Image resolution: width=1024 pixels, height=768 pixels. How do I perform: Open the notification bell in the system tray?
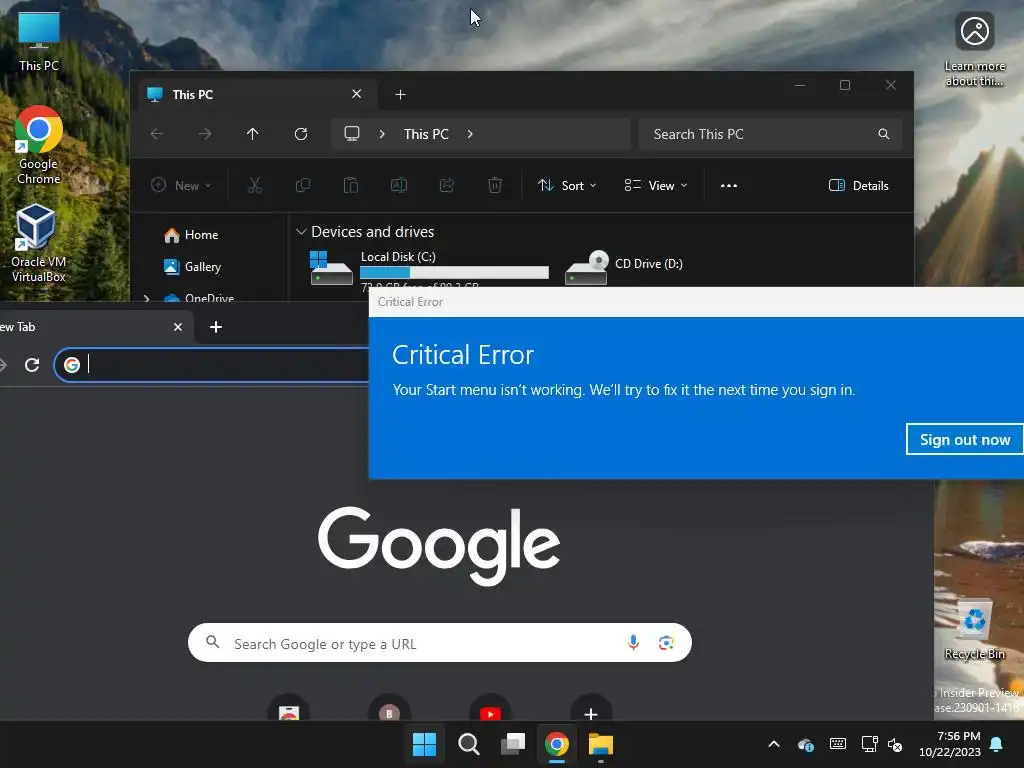[997, 744]
